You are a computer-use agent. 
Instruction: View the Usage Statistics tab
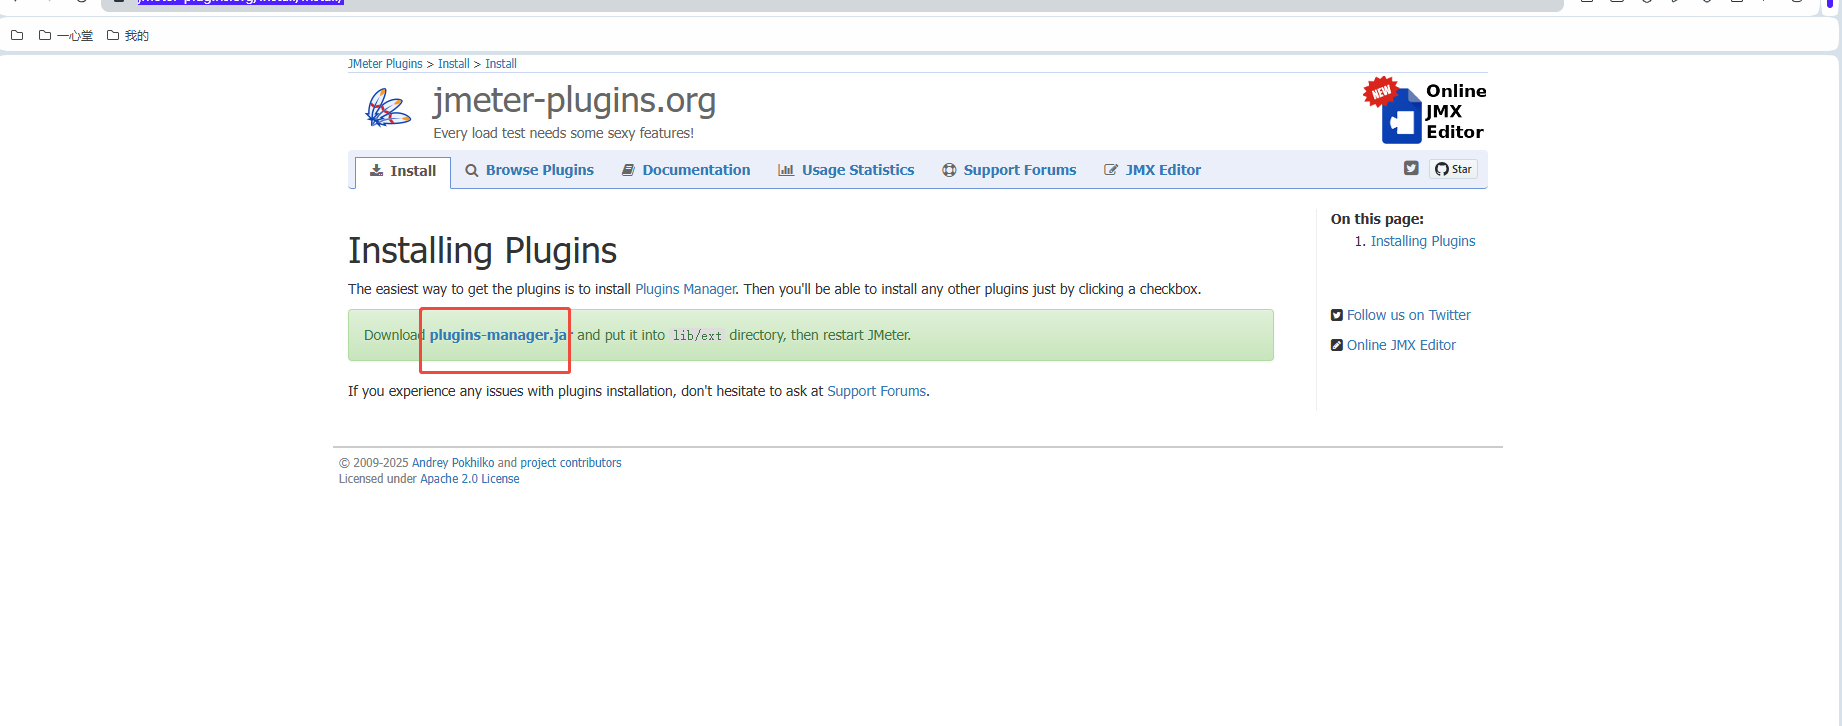point(846,170)
